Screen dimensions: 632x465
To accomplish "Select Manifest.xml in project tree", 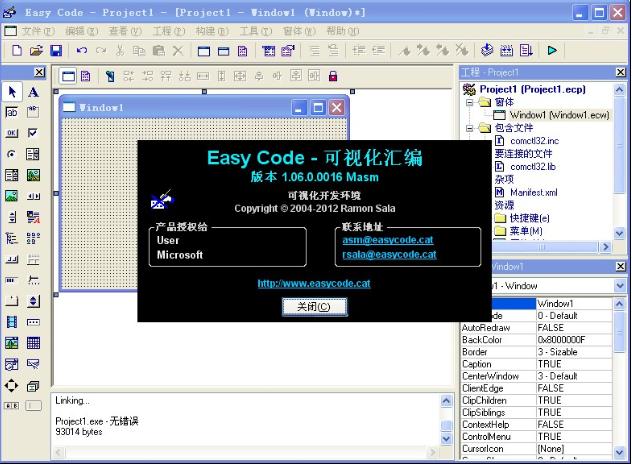I will click(x=534, y=193).
